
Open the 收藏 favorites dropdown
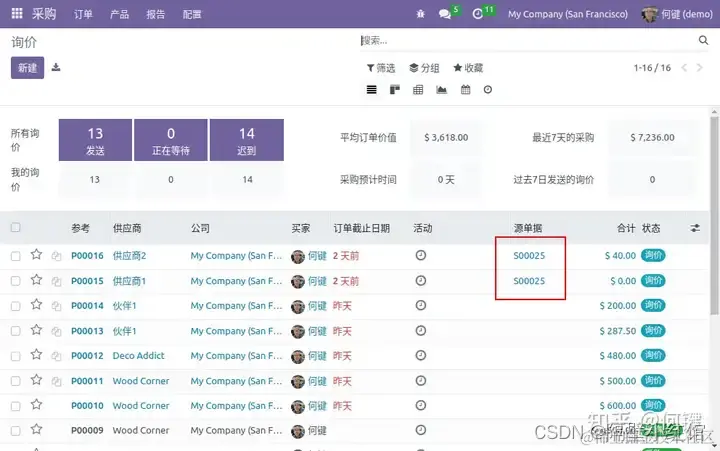pyautogui.click(x=468, y=68)
